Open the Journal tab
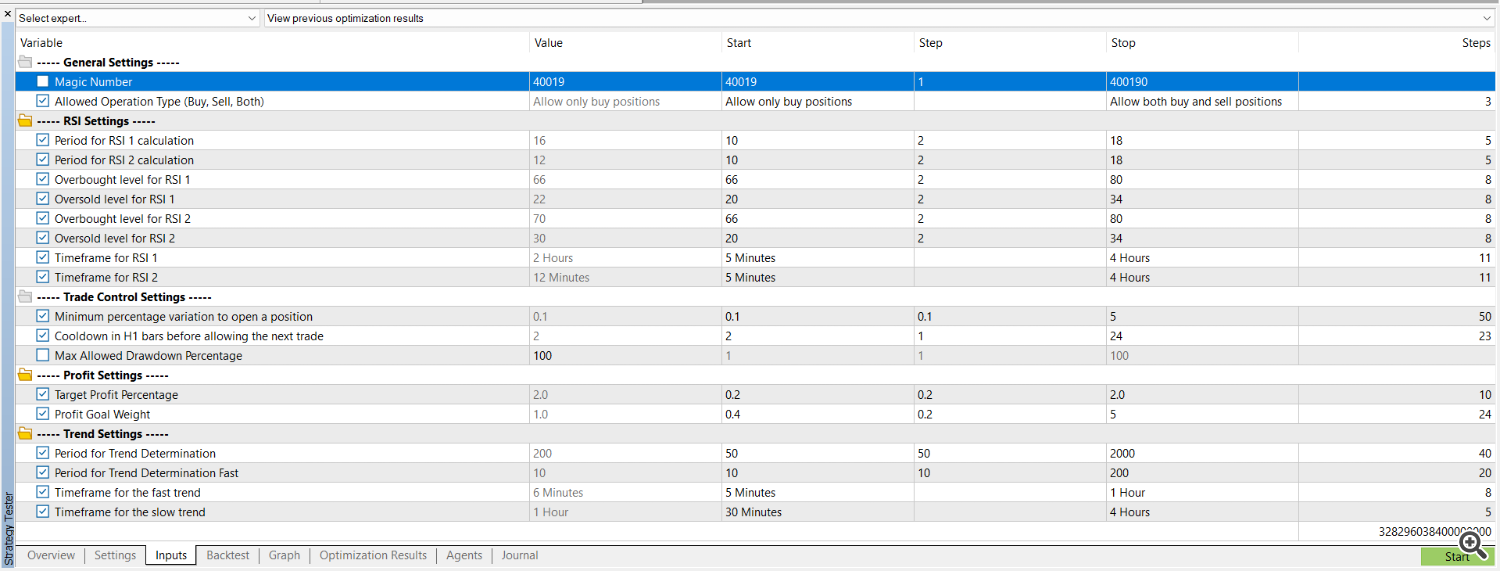The width and height of the screenshot is (1500, 571). tap(520, 555)
